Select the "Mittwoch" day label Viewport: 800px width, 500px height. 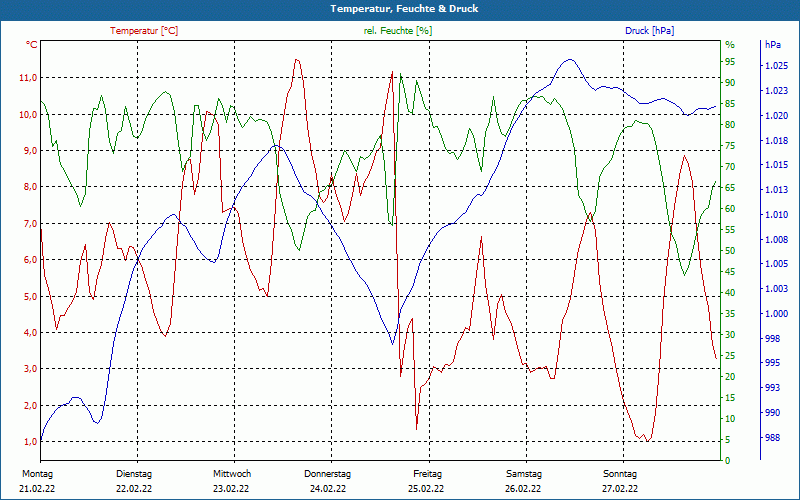click(x=232, y=474)
